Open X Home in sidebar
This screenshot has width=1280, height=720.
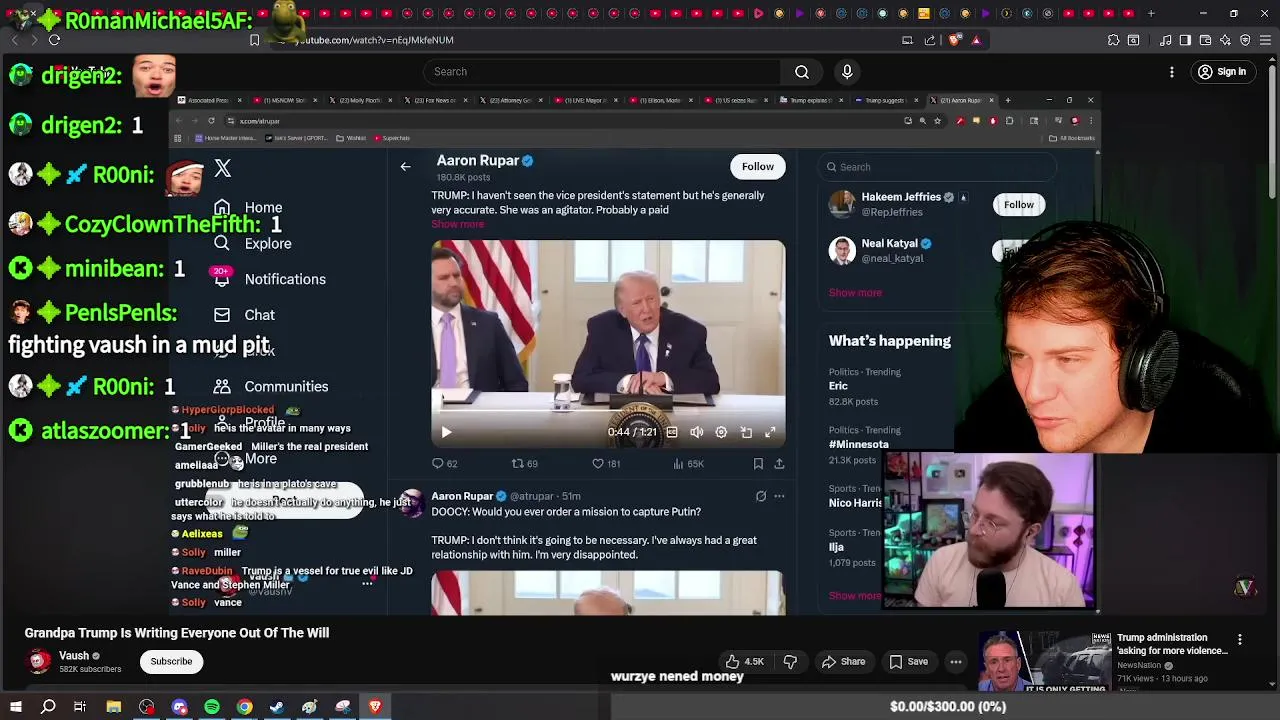click(x=248, y=208)
